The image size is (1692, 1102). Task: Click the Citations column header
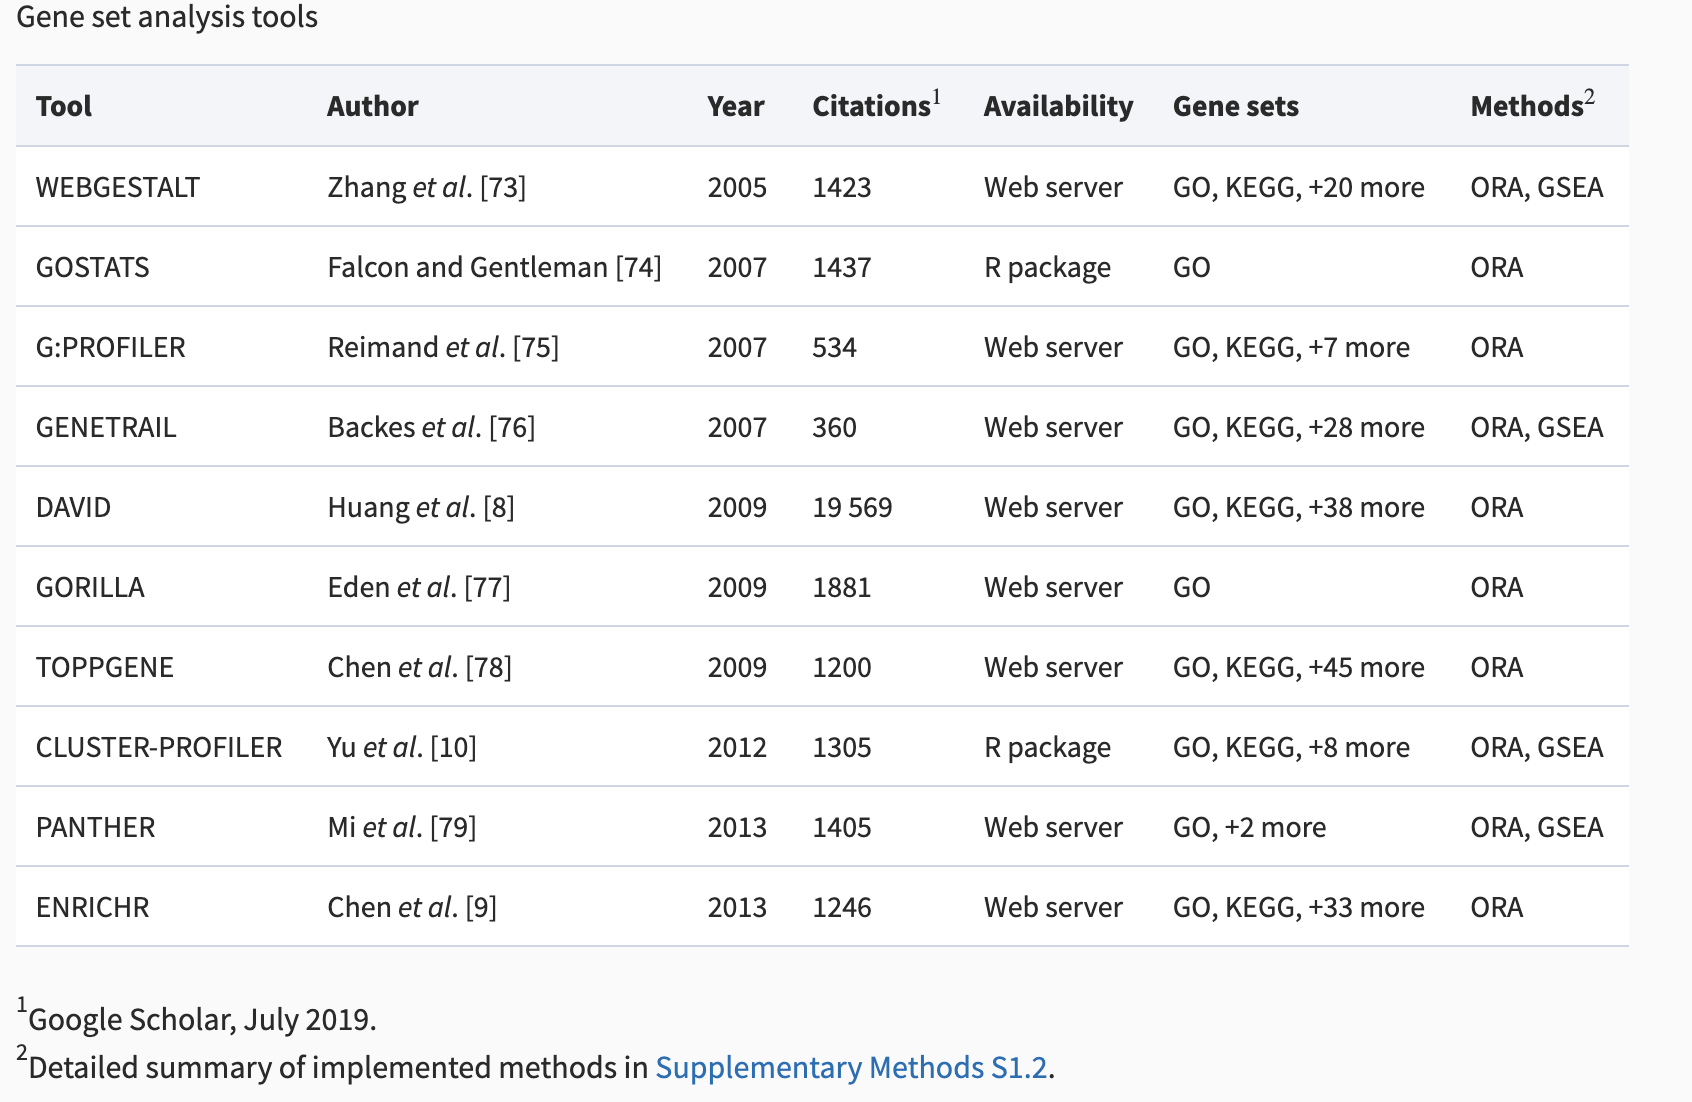(x=871, y=106)
